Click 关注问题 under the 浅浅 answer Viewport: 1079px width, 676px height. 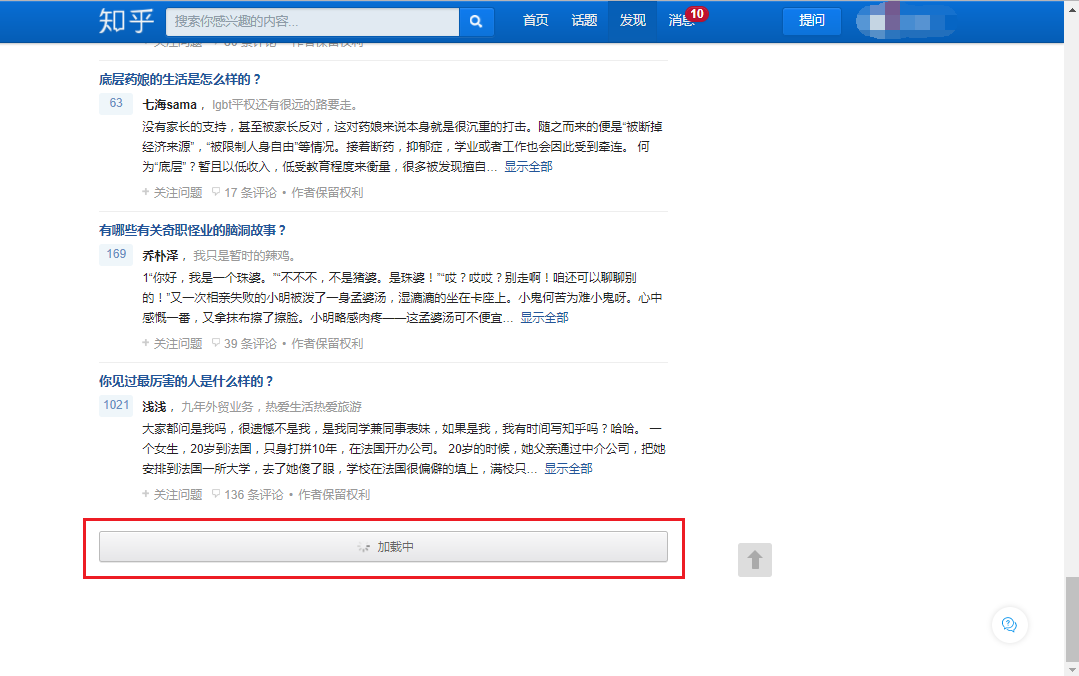(x=172, y=494)
